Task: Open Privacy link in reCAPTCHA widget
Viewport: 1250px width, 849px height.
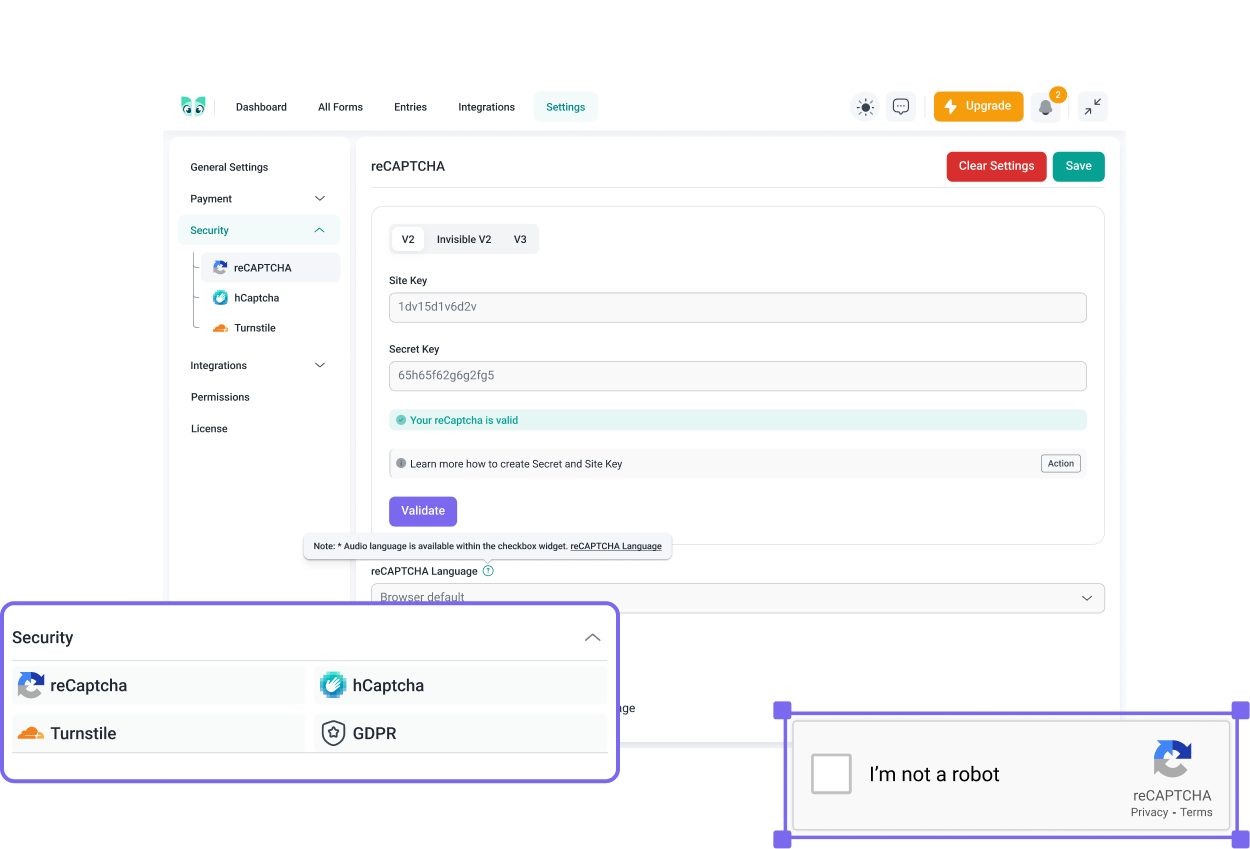Action: pyautogui.click(x=1149, y=812)
